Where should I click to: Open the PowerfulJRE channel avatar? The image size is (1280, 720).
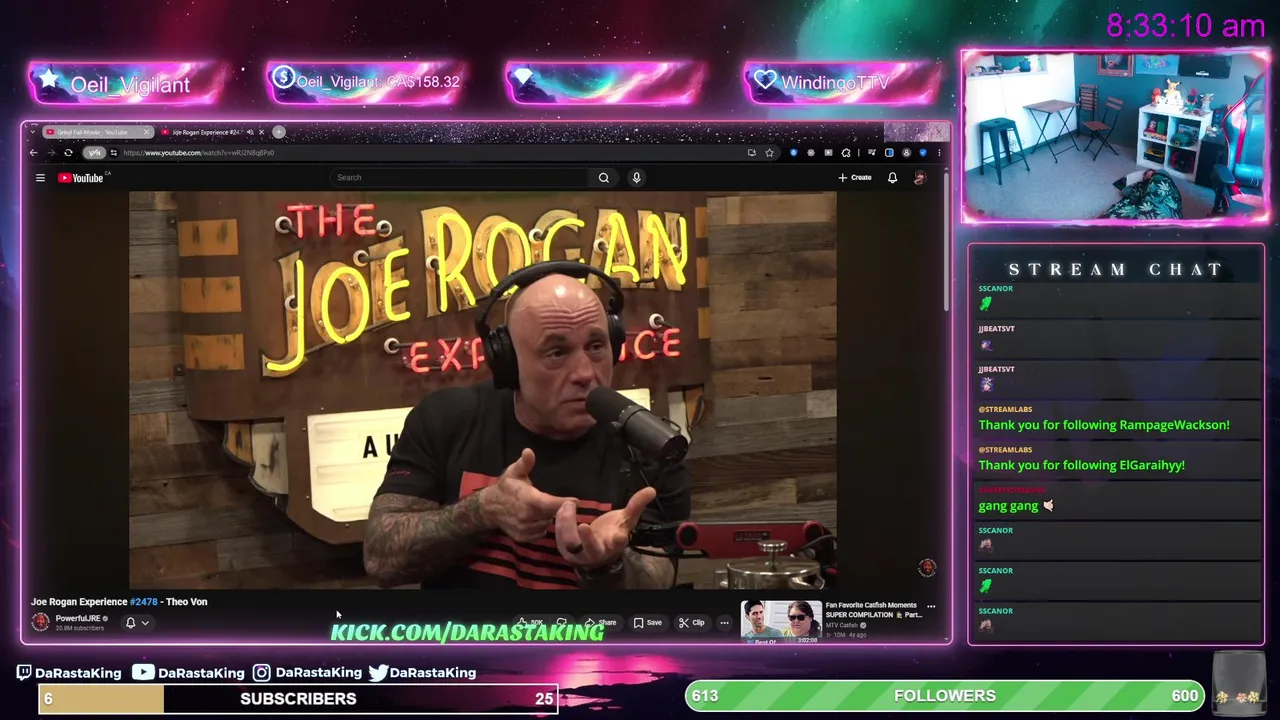[x=41, y=622]
